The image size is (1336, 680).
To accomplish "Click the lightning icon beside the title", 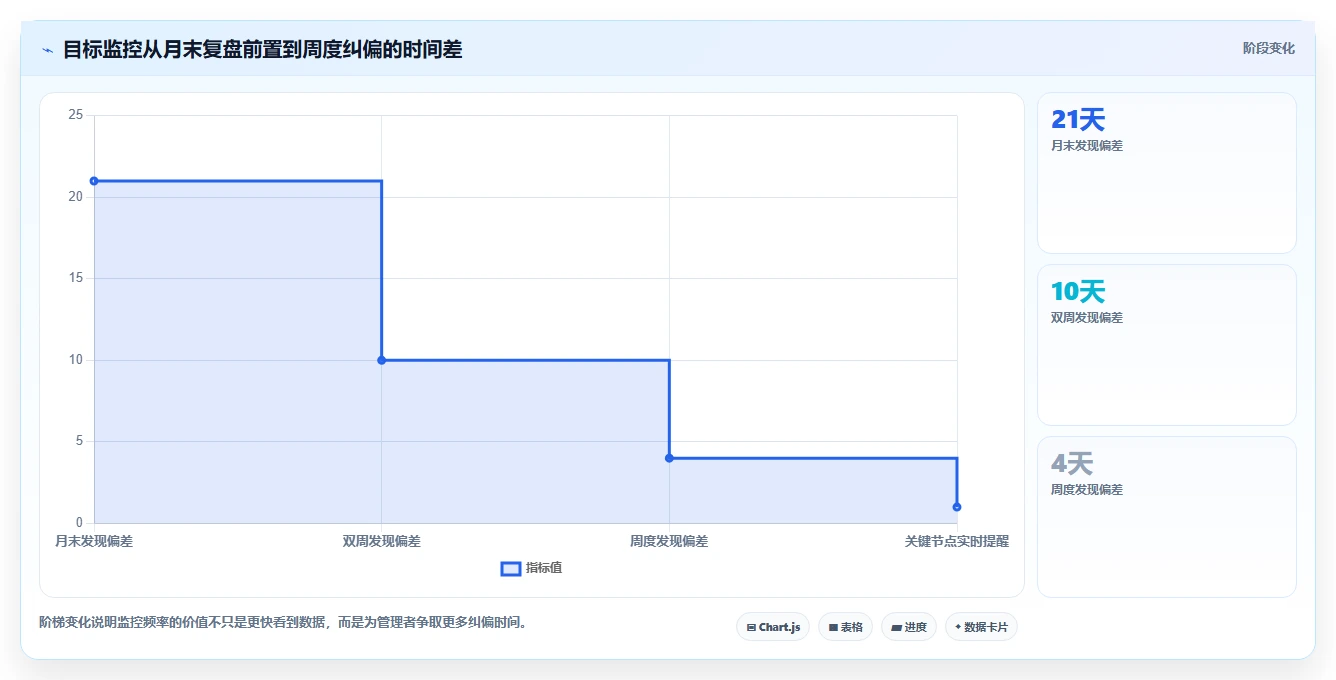I will pyautogui.click(x=47, y=49).
